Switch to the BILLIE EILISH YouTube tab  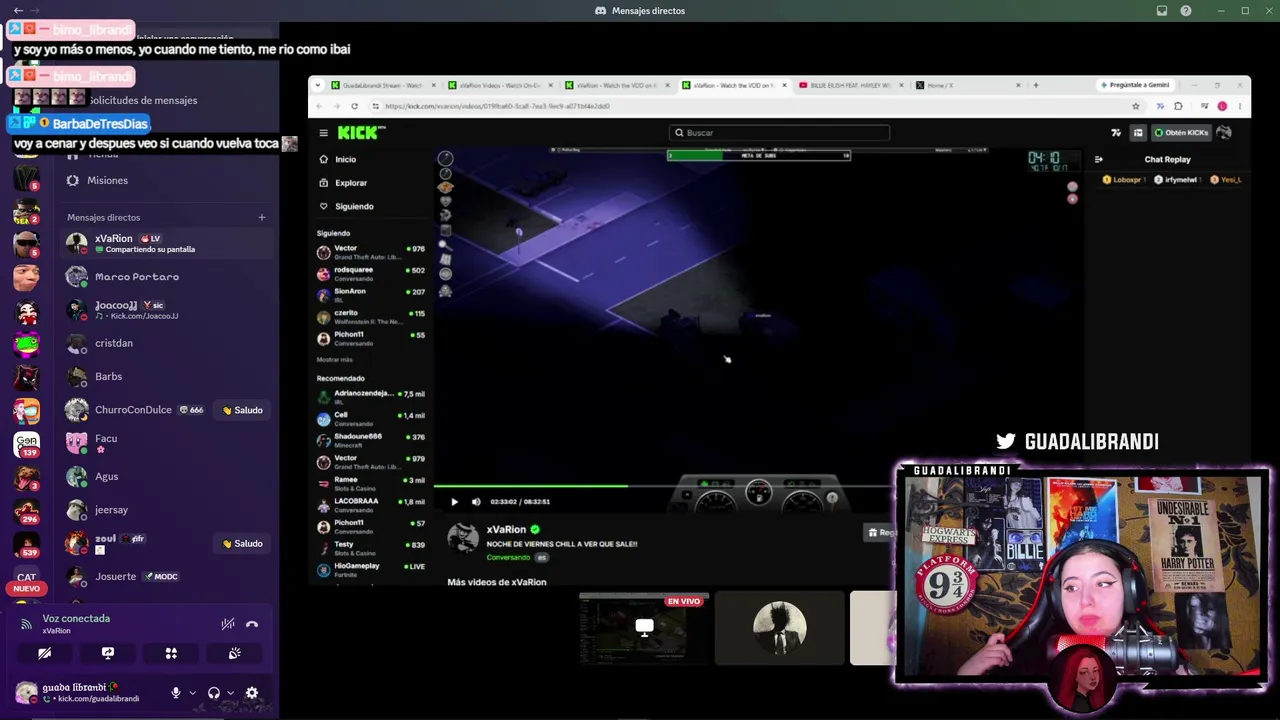(850, 85)
